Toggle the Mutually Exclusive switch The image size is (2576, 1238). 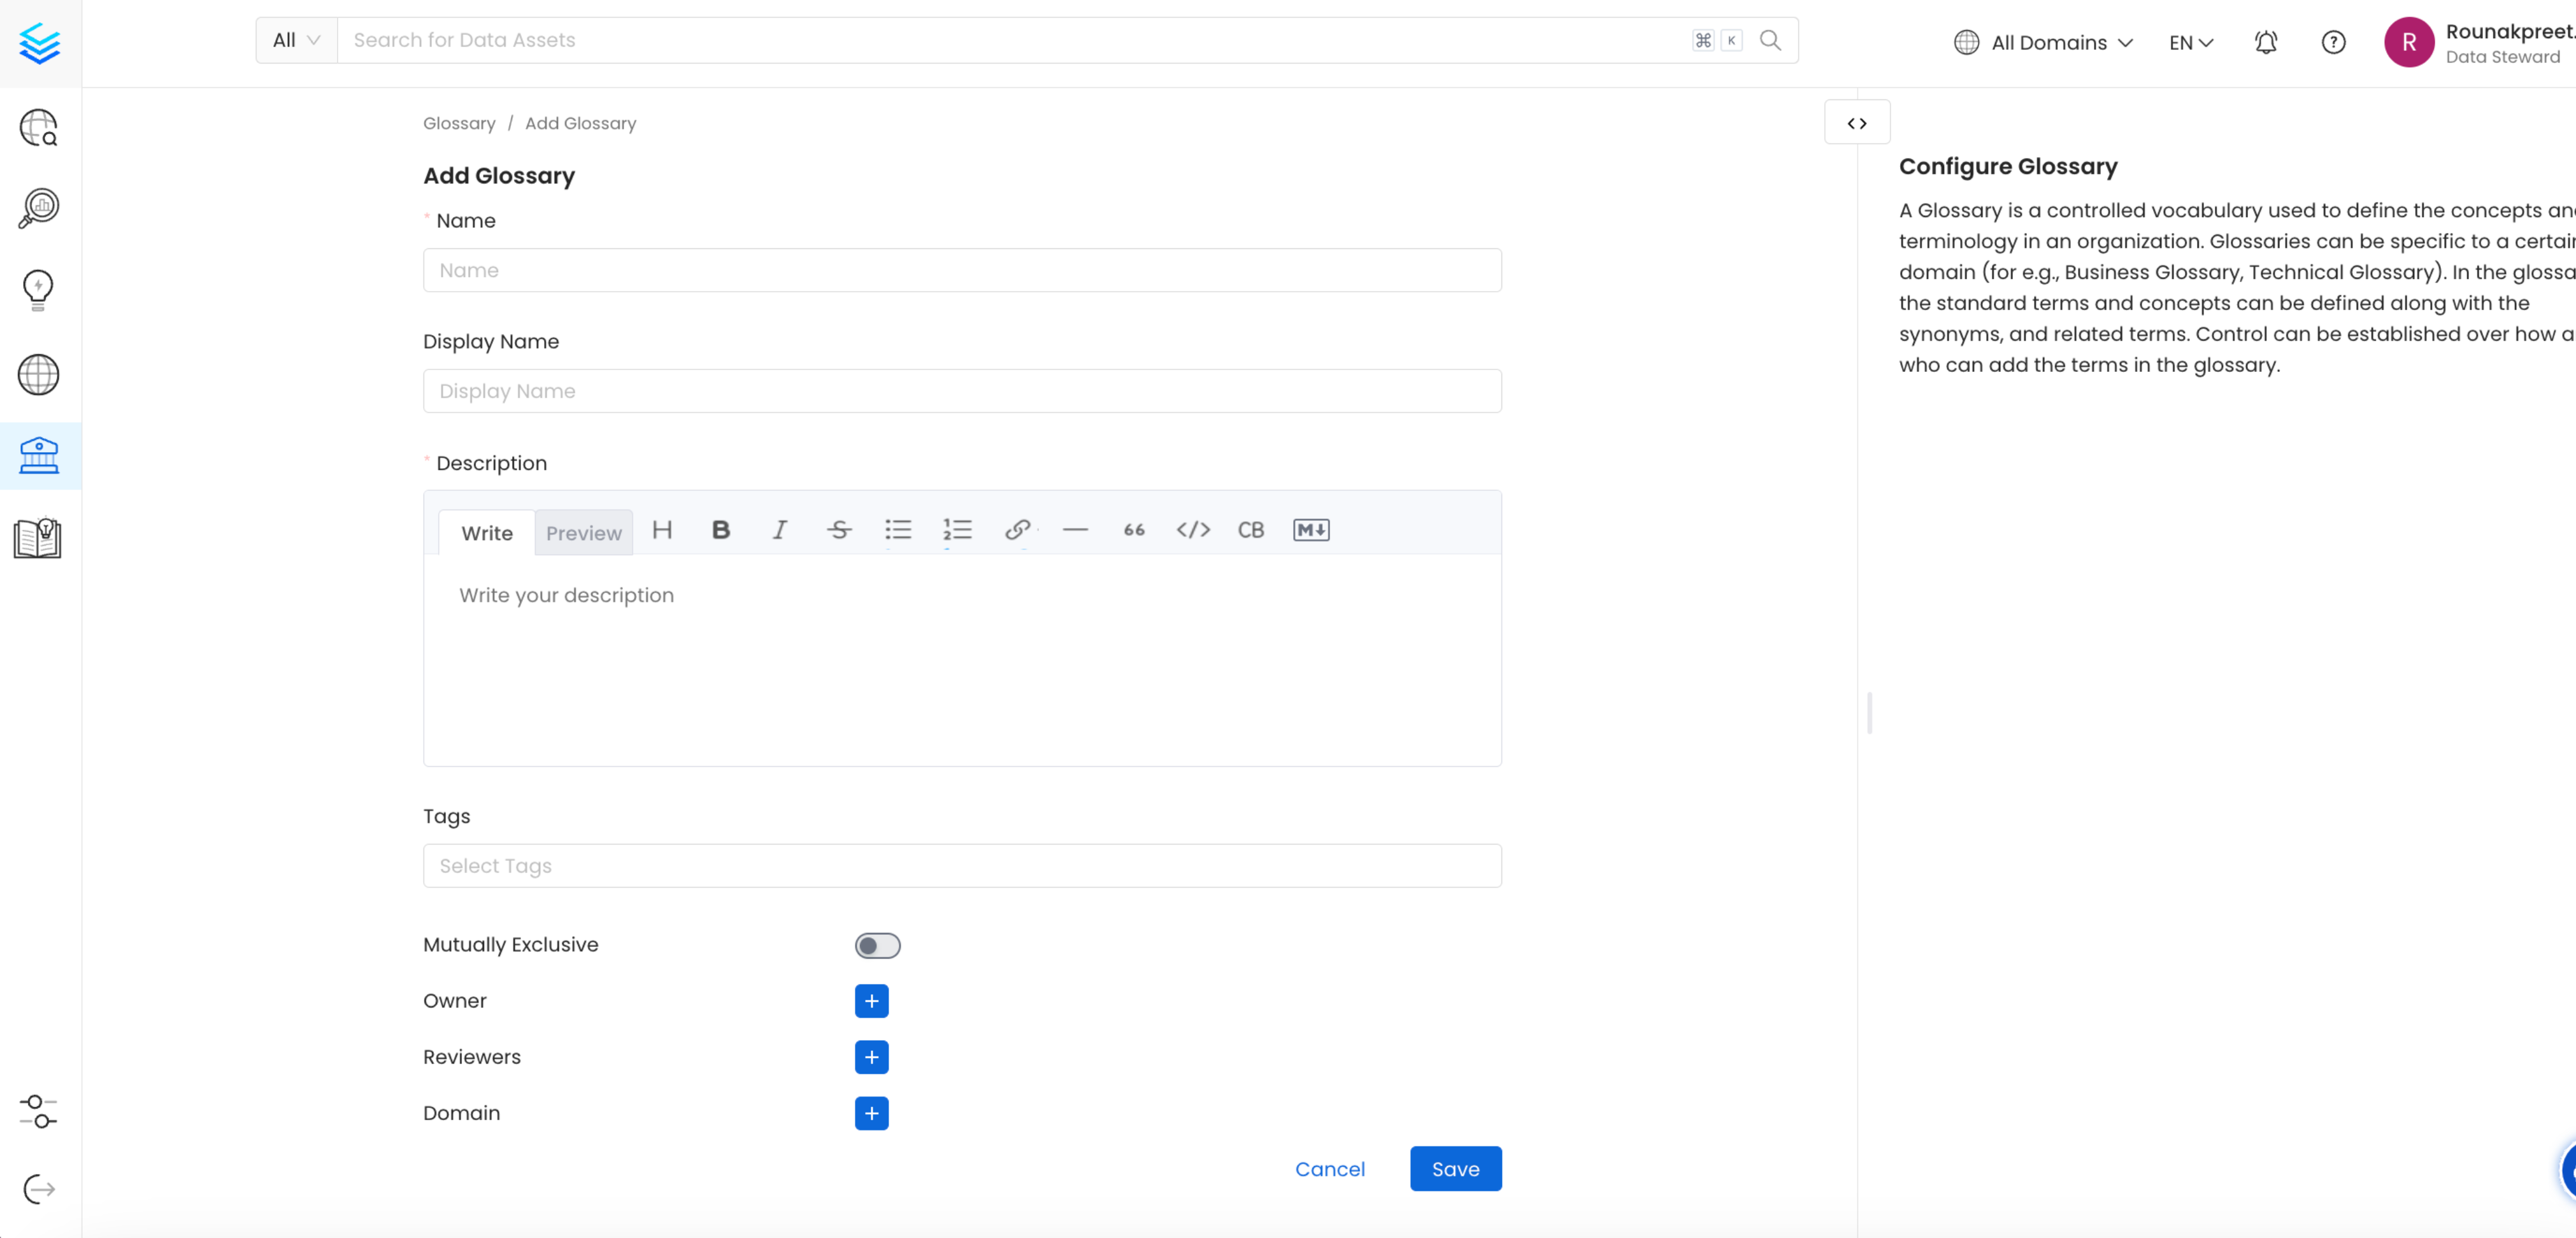877,945
